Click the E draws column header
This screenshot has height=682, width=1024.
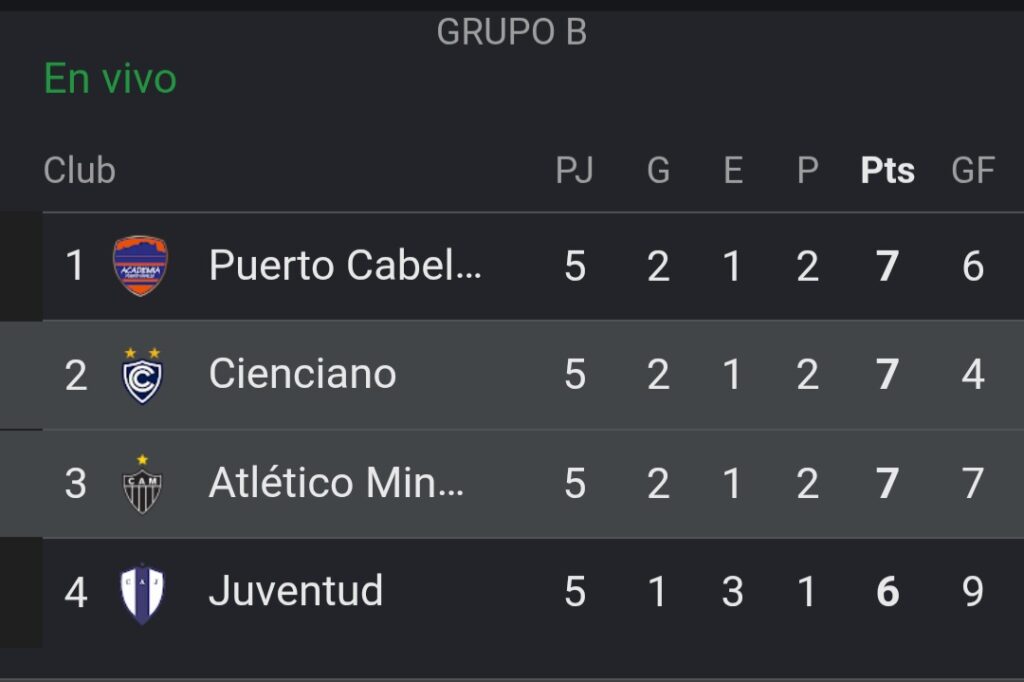[733, 170]
